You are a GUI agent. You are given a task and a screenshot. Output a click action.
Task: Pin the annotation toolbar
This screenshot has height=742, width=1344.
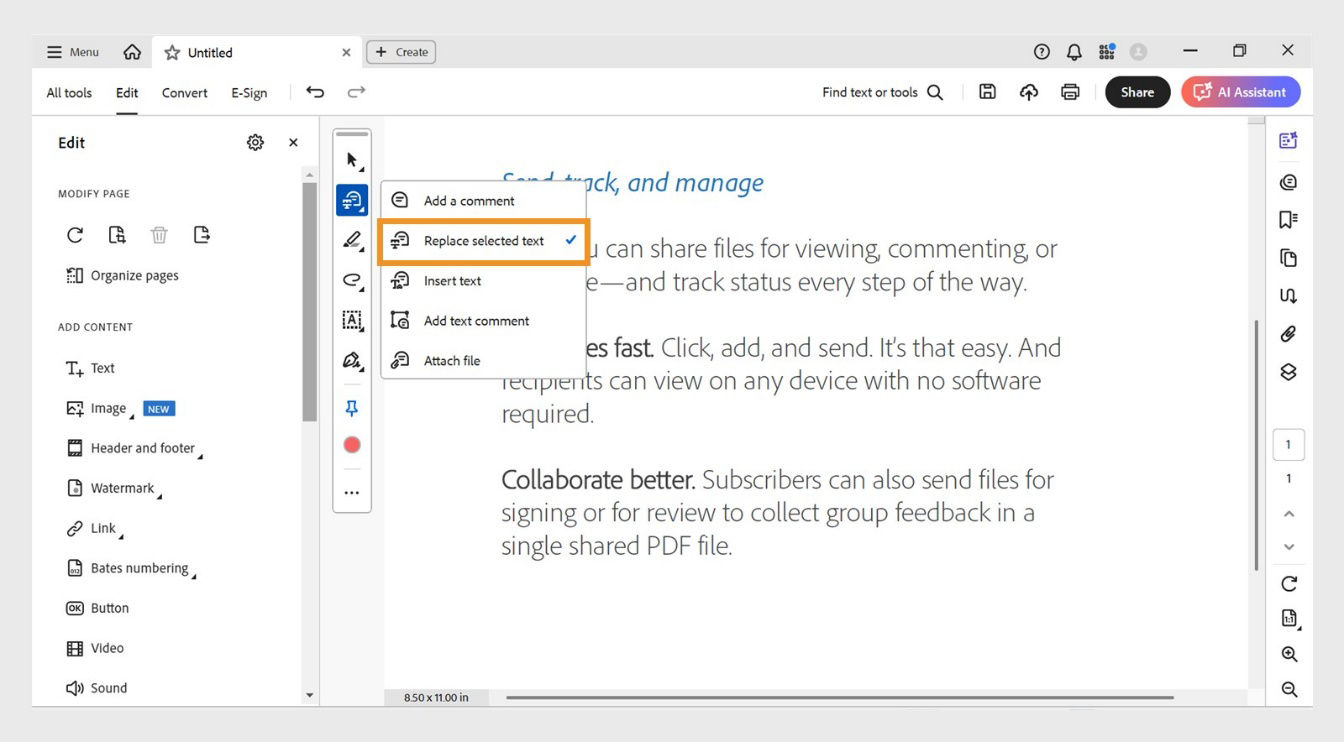pos(351,407)
